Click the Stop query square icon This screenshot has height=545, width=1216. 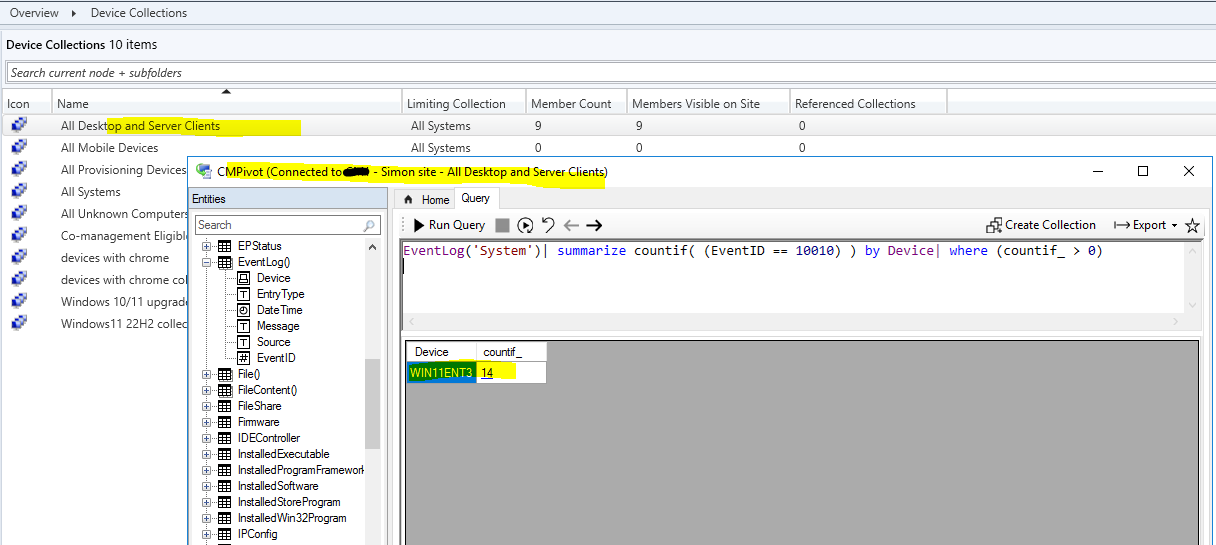[503, 226]
